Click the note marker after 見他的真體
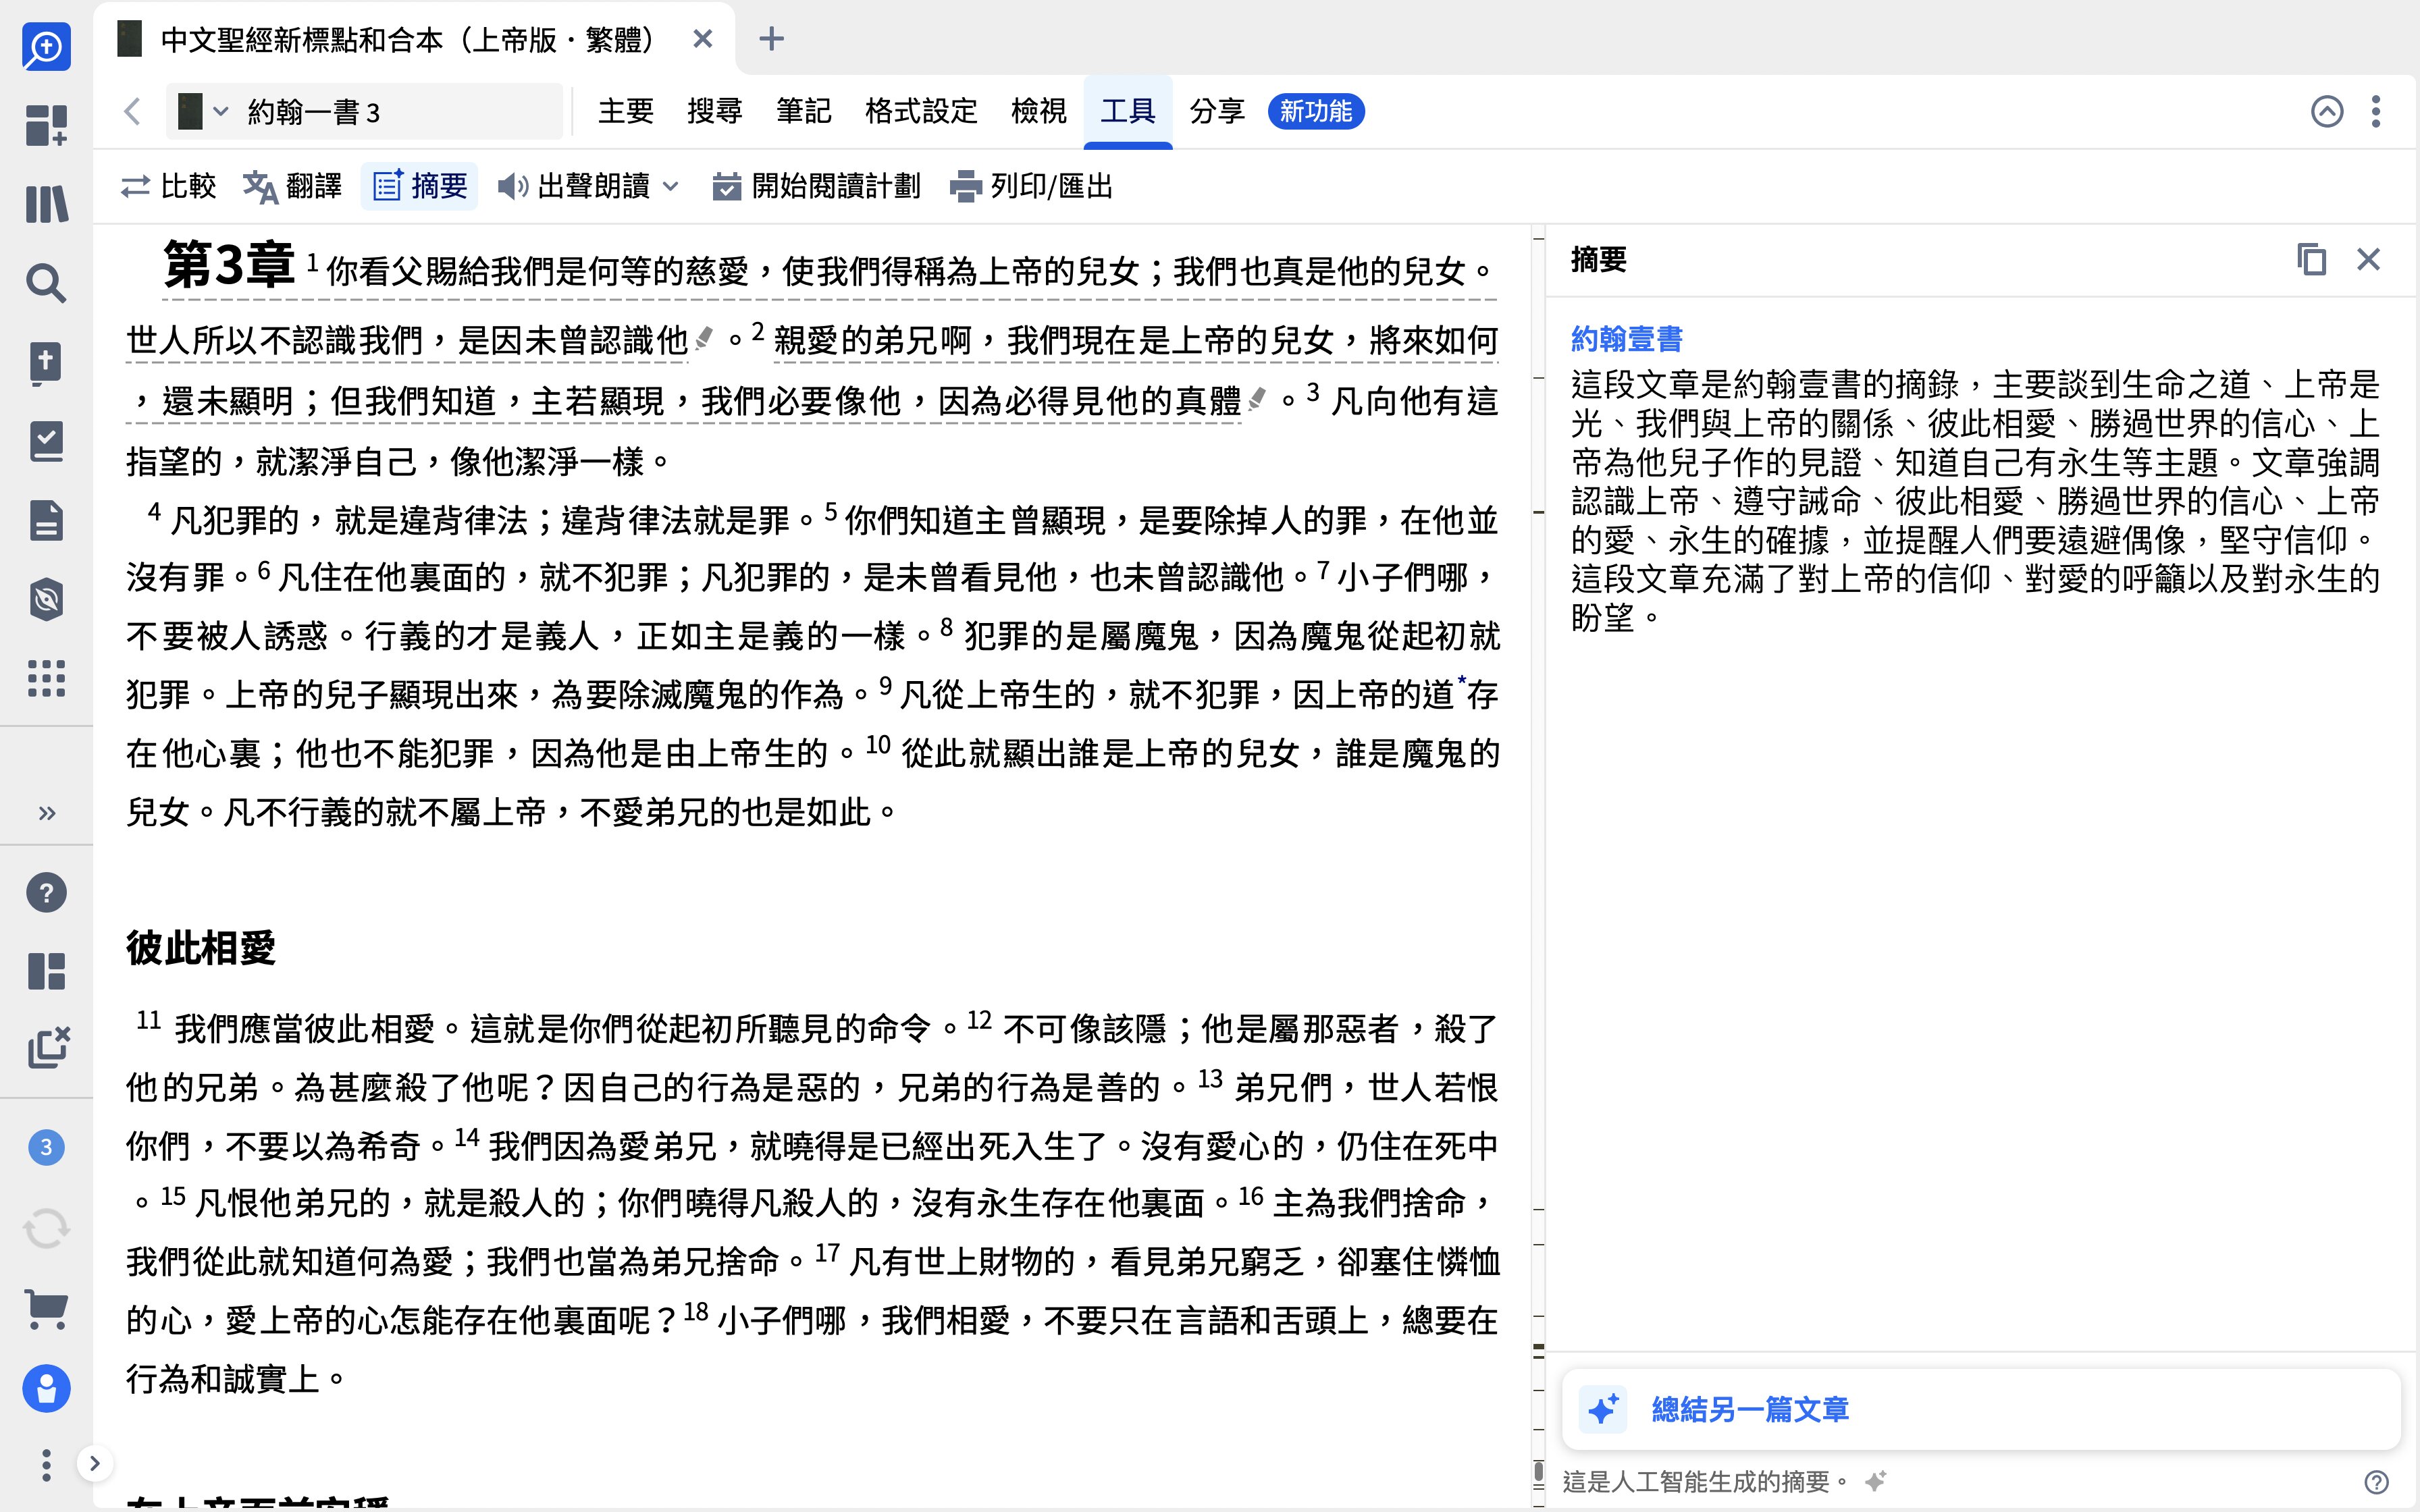The width and height of the screenshot is (2420, 1512). tap(1257, 399)
